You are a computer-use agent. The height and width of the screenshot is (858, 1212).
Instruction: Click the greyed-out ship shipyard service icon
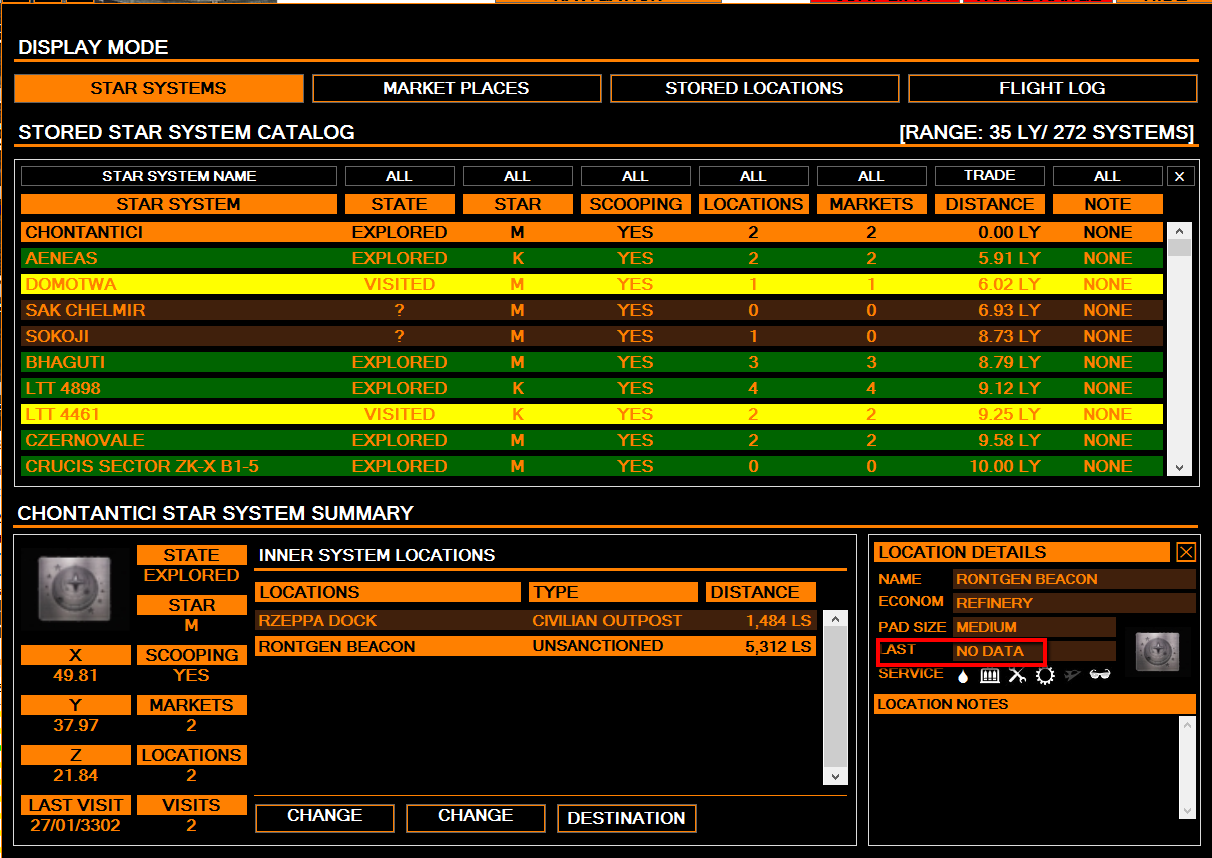tap(1072, 676)
